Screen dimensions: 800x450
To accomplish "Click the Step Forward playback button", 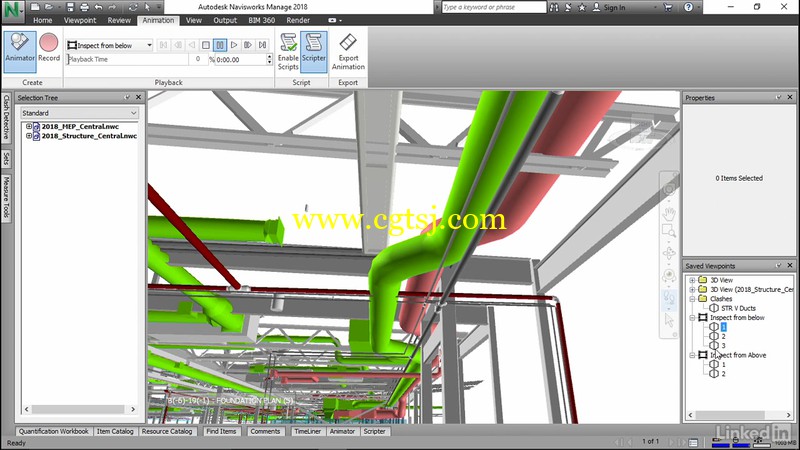I will [248, 45].
